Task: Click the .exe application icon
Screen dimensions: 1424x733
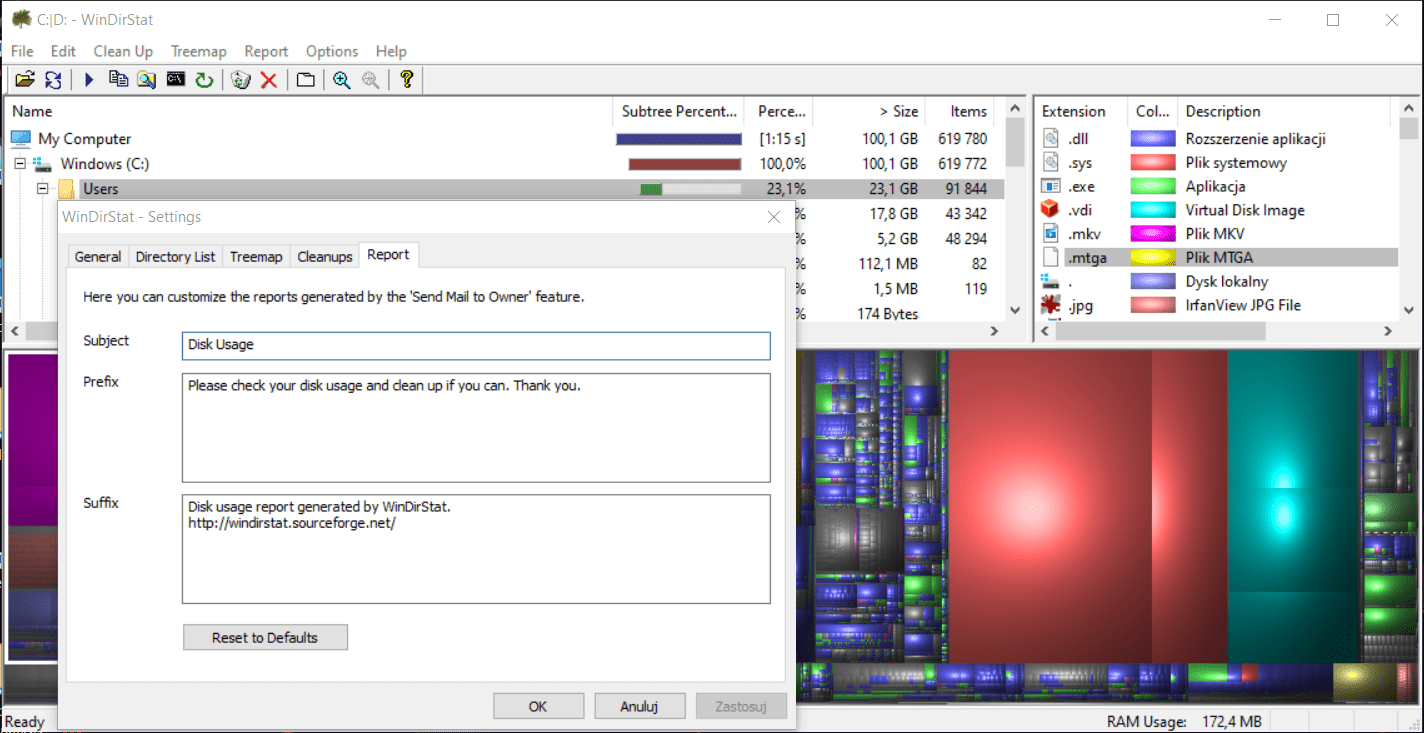Action: [x=1050, y=186]
